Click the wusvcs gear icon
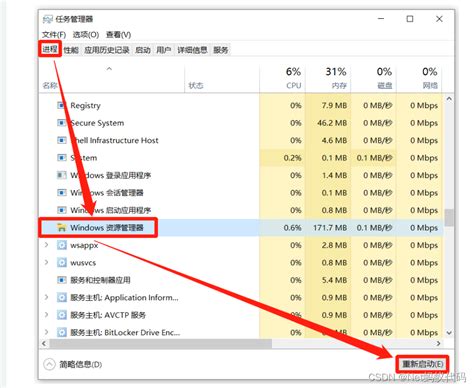 pos(61,263)
